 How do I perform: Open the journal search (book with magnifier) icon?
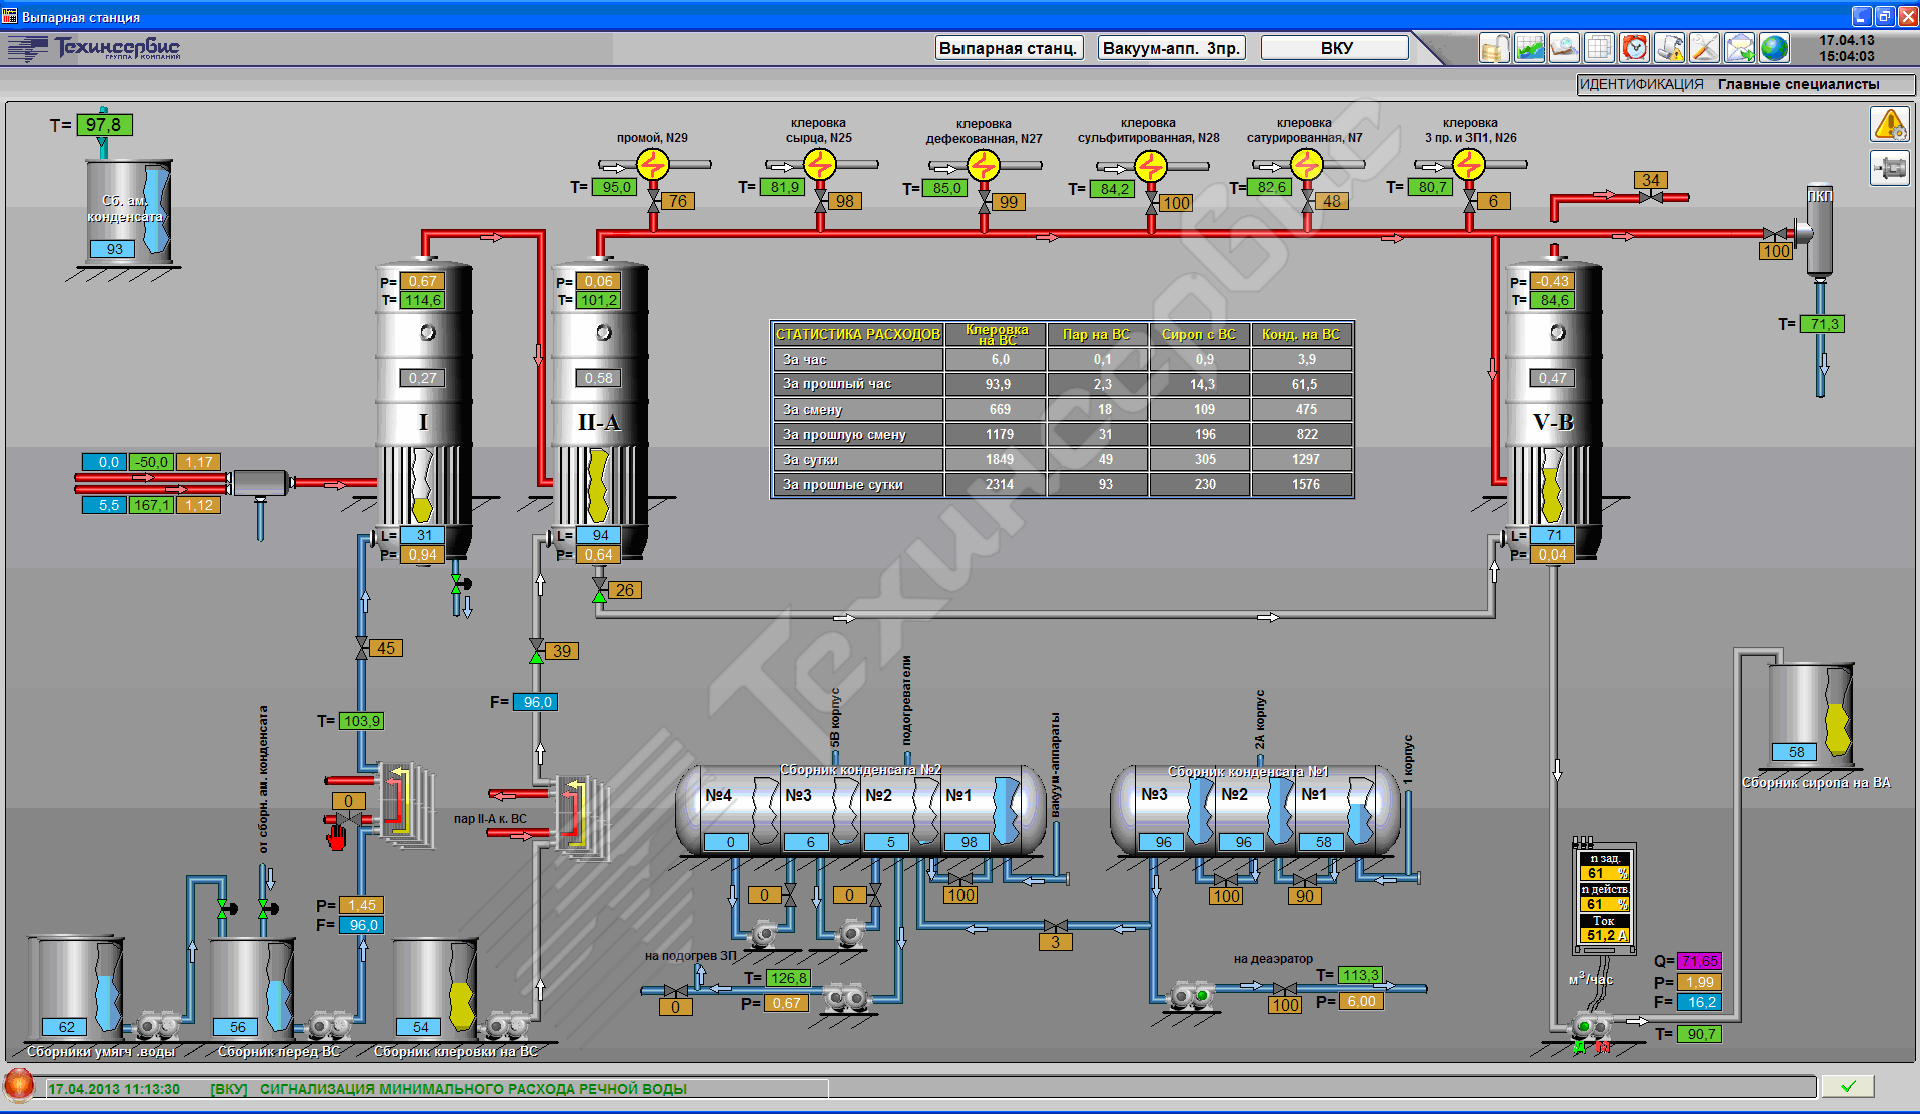pyautogui.click(x=1565, y=47)
